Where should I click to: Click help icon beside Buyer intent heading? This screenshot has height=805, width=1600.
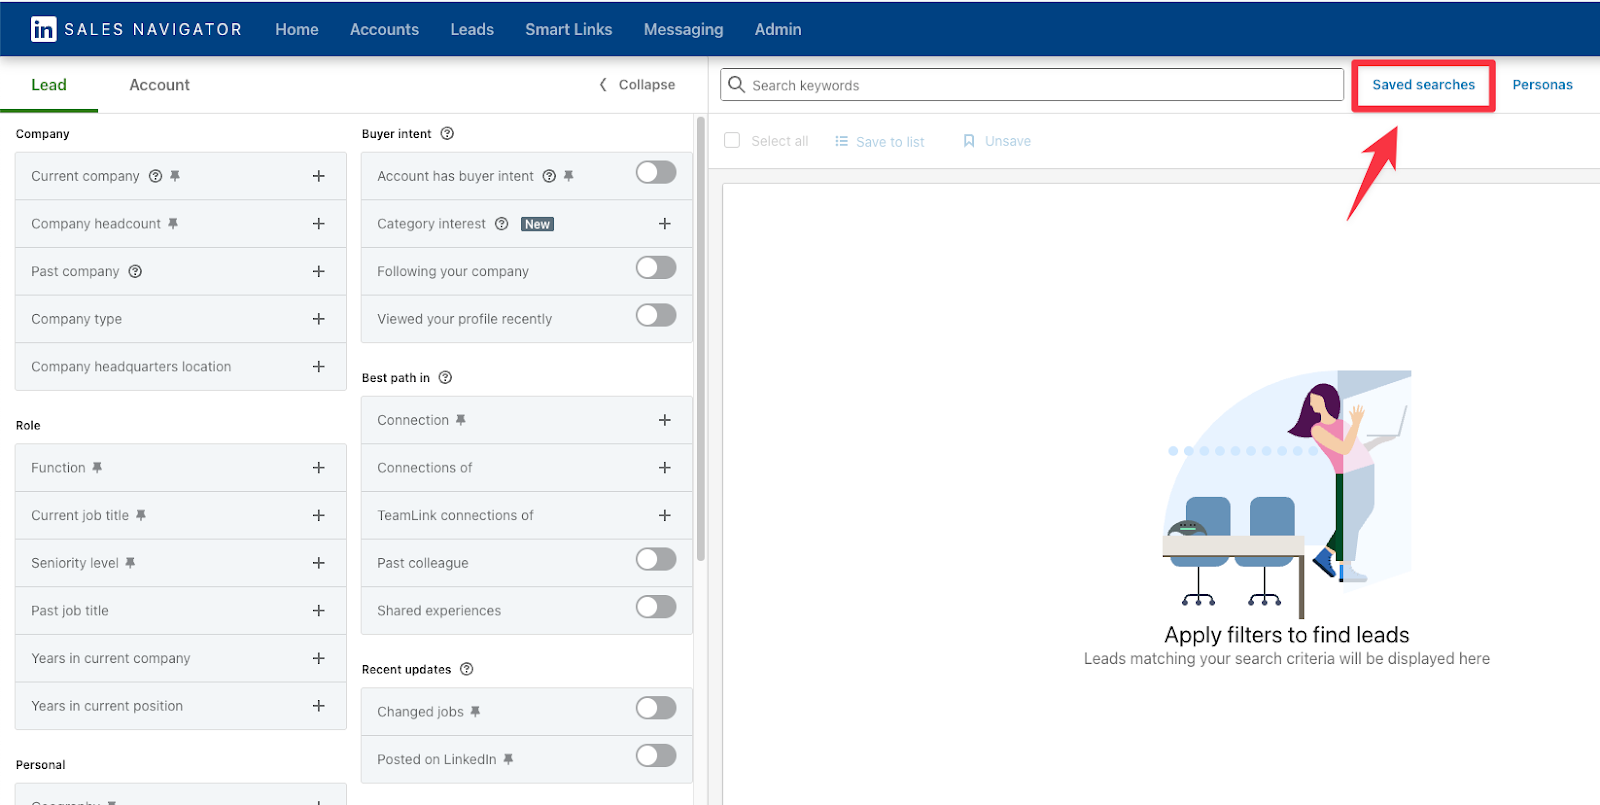click(447, 134)
